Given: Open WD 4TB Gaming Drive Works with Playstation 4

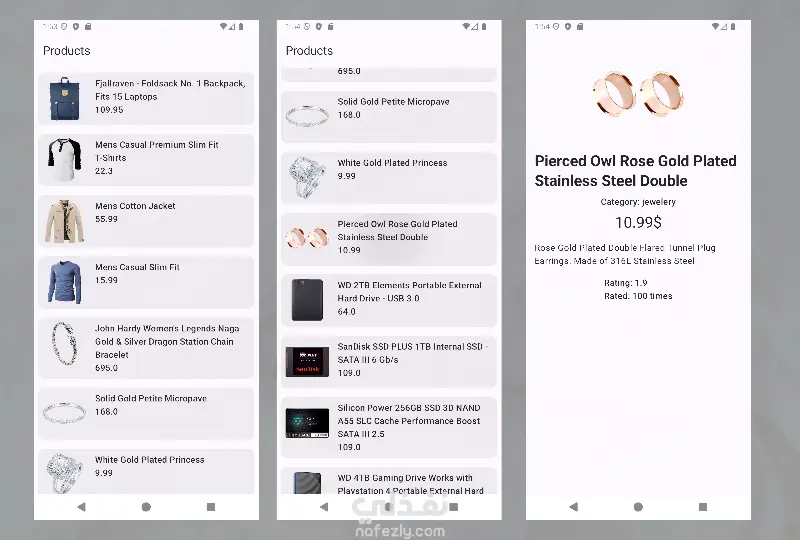Looking at the screenshot, I should 389,480.
